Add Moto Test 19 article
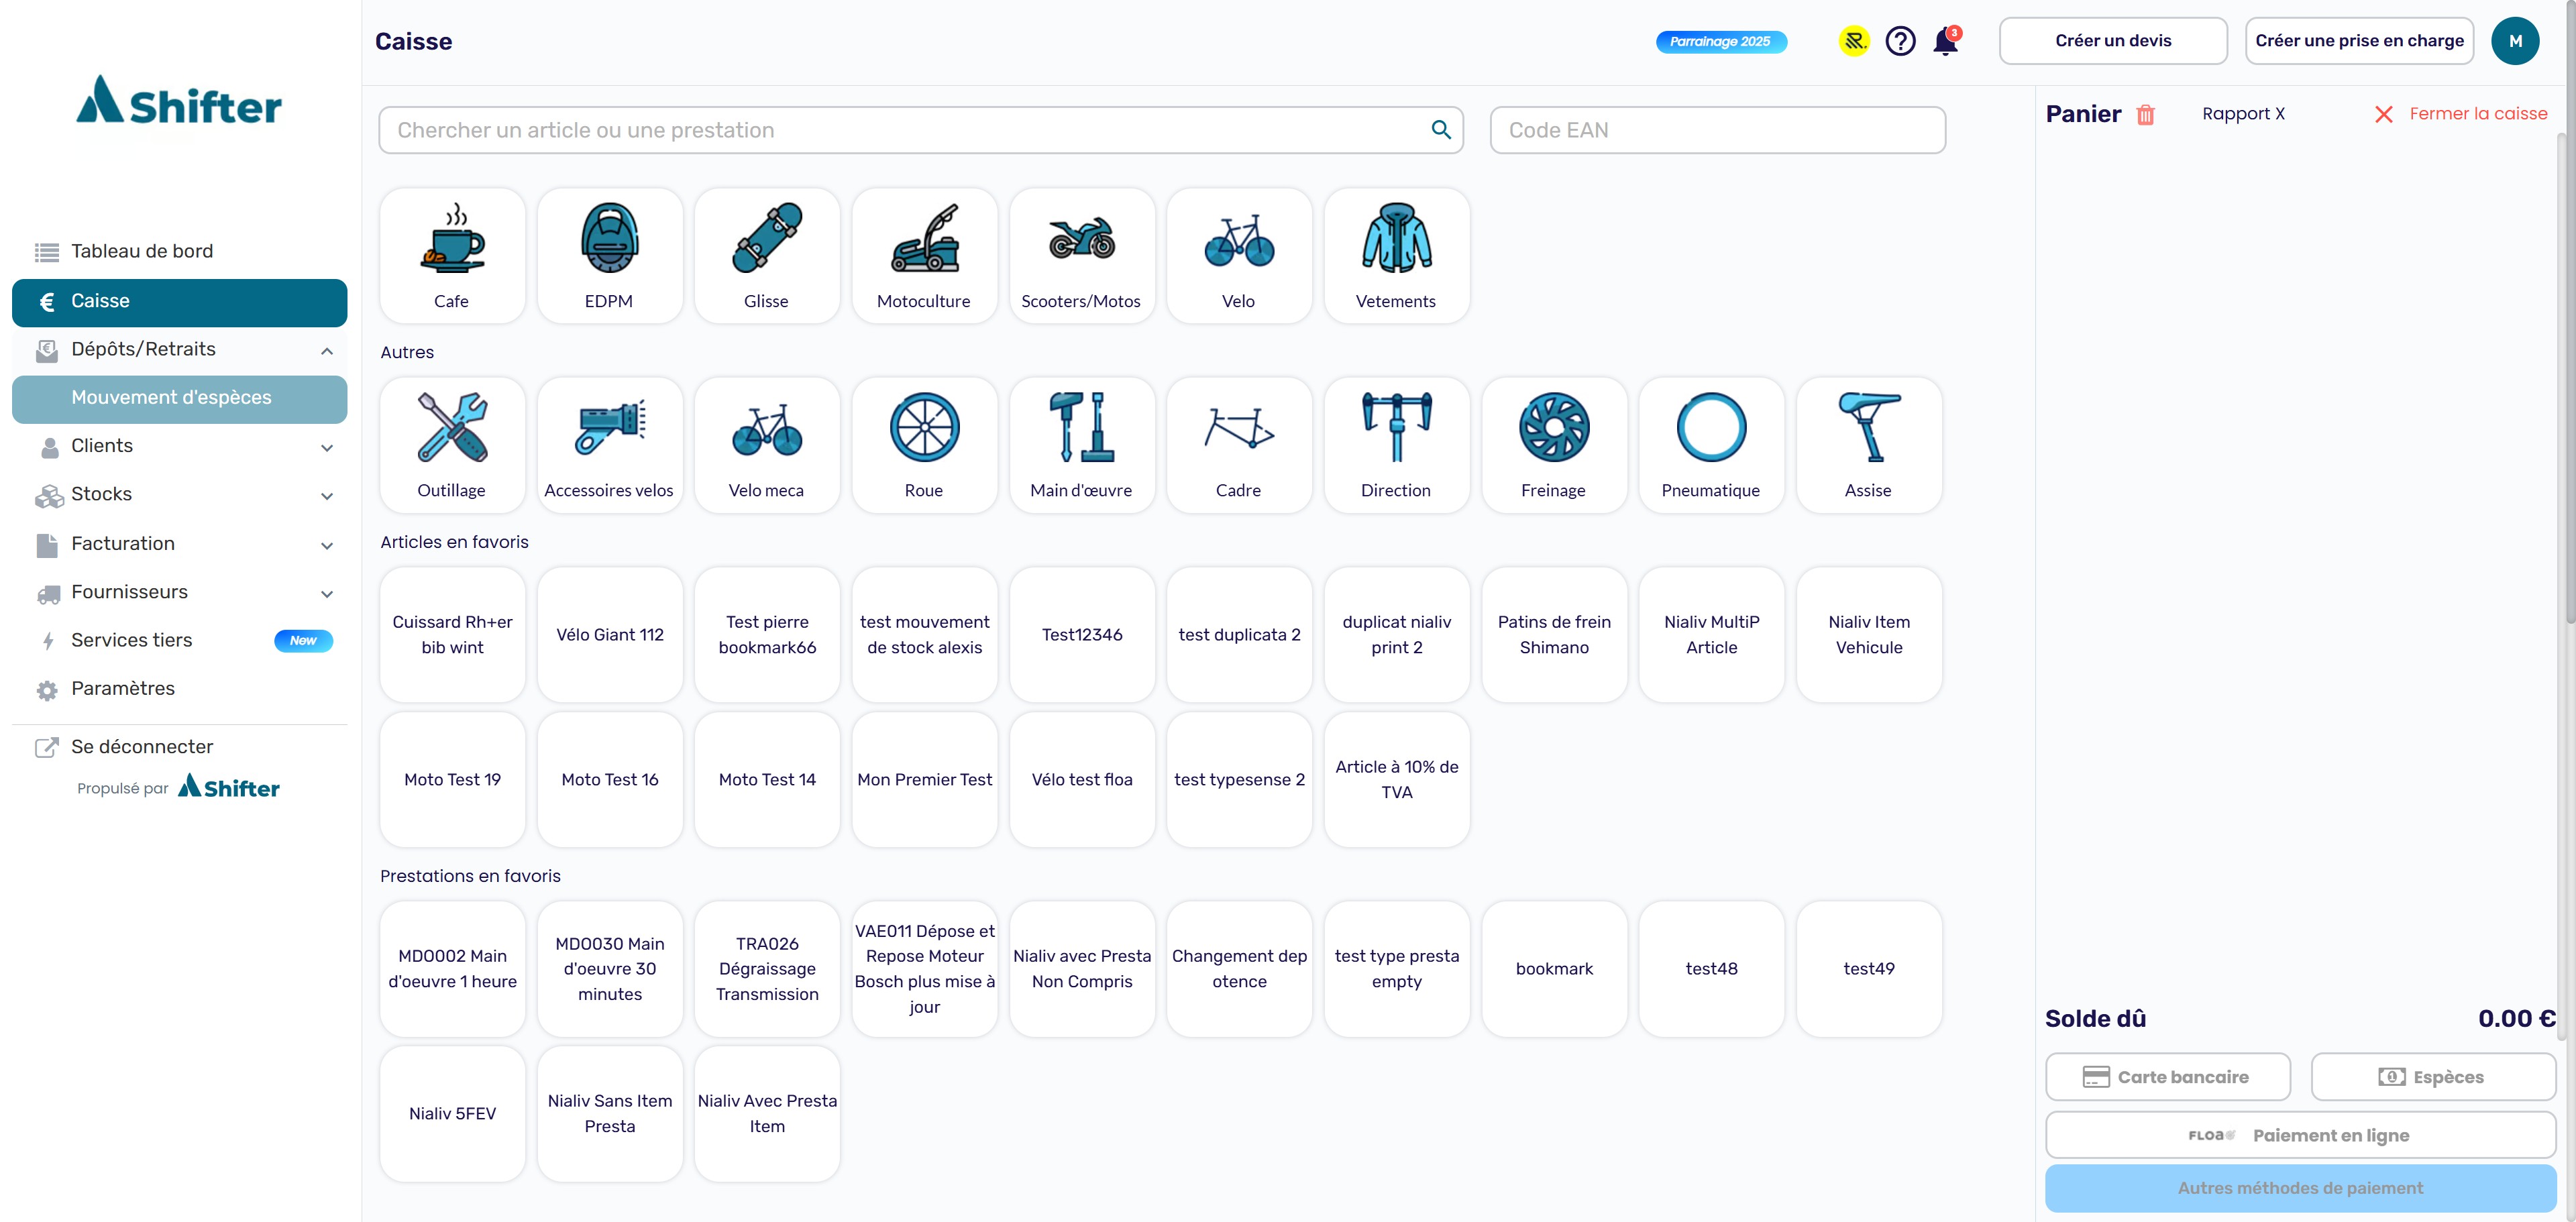 click(452, 780)
